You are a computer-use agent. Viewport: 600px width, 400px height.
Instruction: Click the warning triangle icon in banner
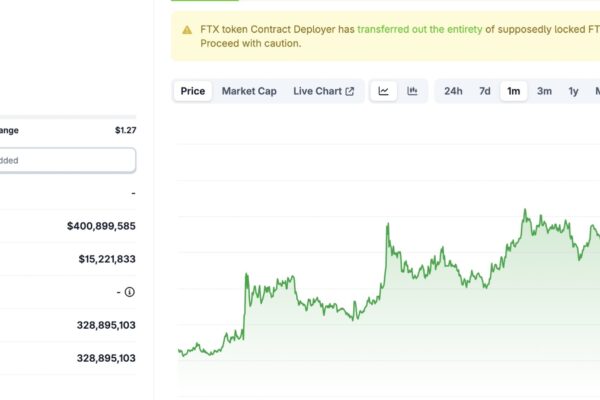(187, 30)
